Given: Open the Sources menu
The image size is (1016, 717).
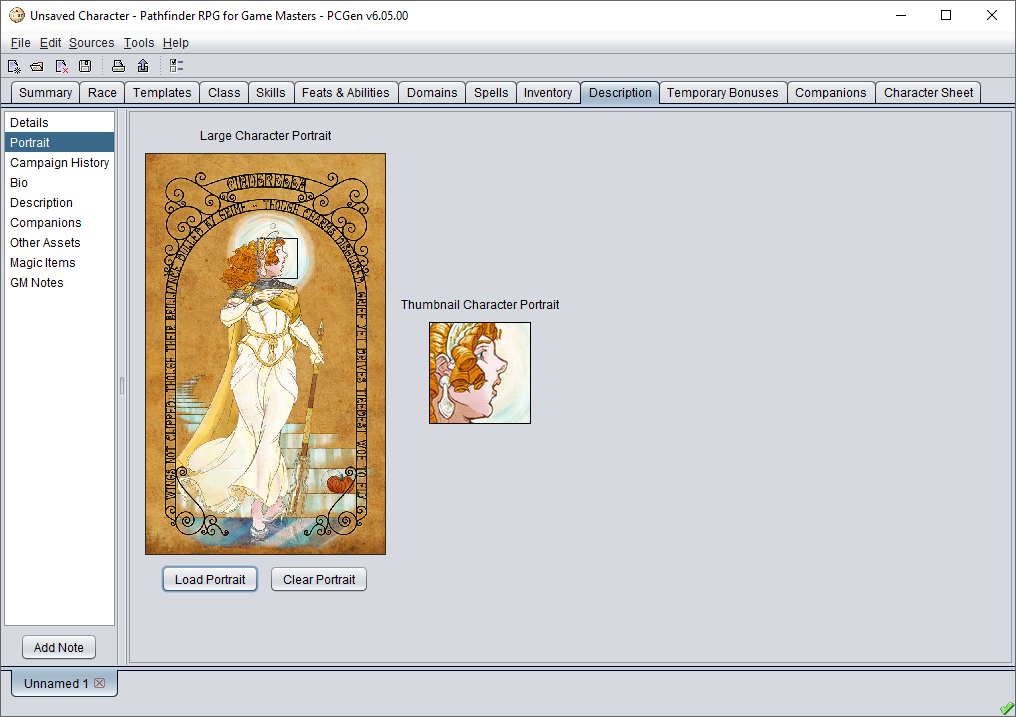Looking at the screenshot, I should pyautogui.click(x=91, y=43).
